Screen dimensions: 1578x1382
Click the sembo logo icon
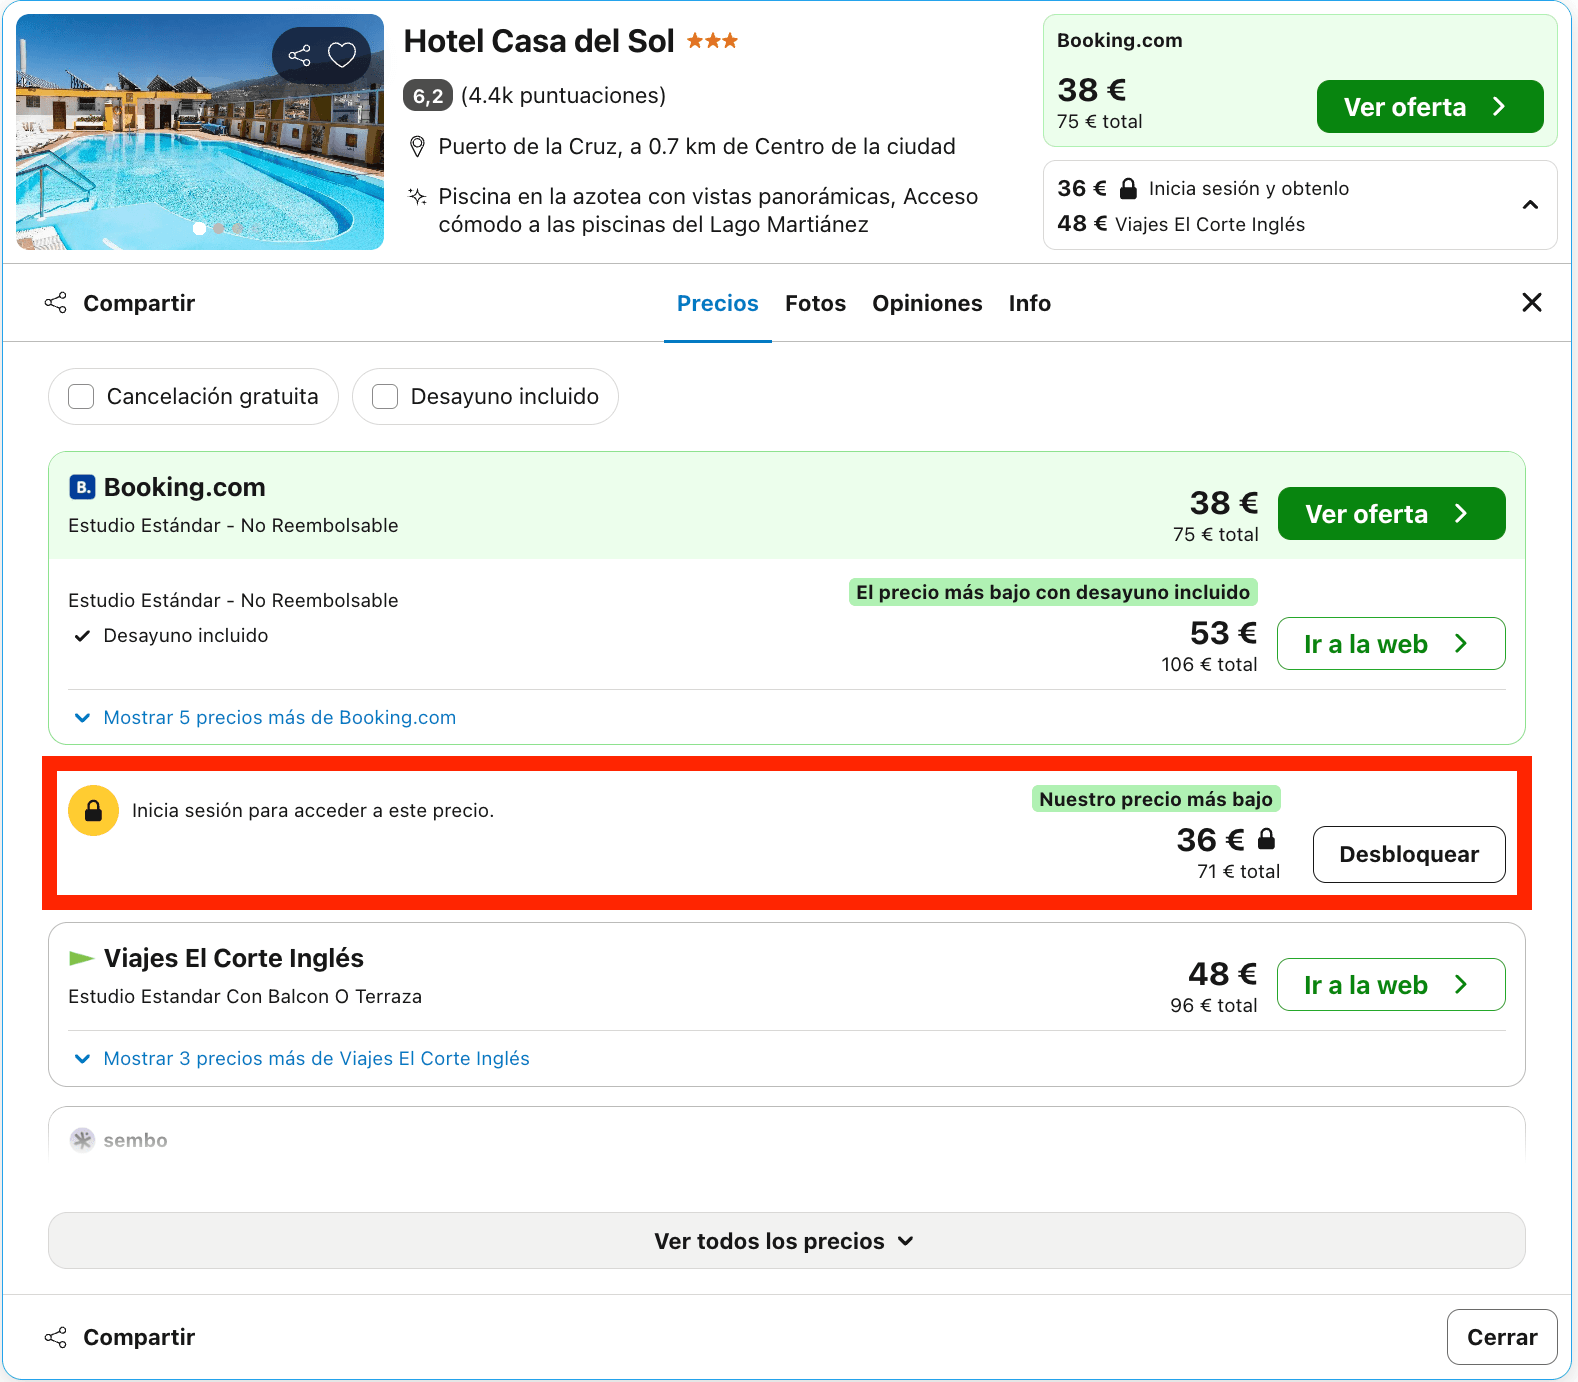pyautogui.click(x=82, y=1140)
